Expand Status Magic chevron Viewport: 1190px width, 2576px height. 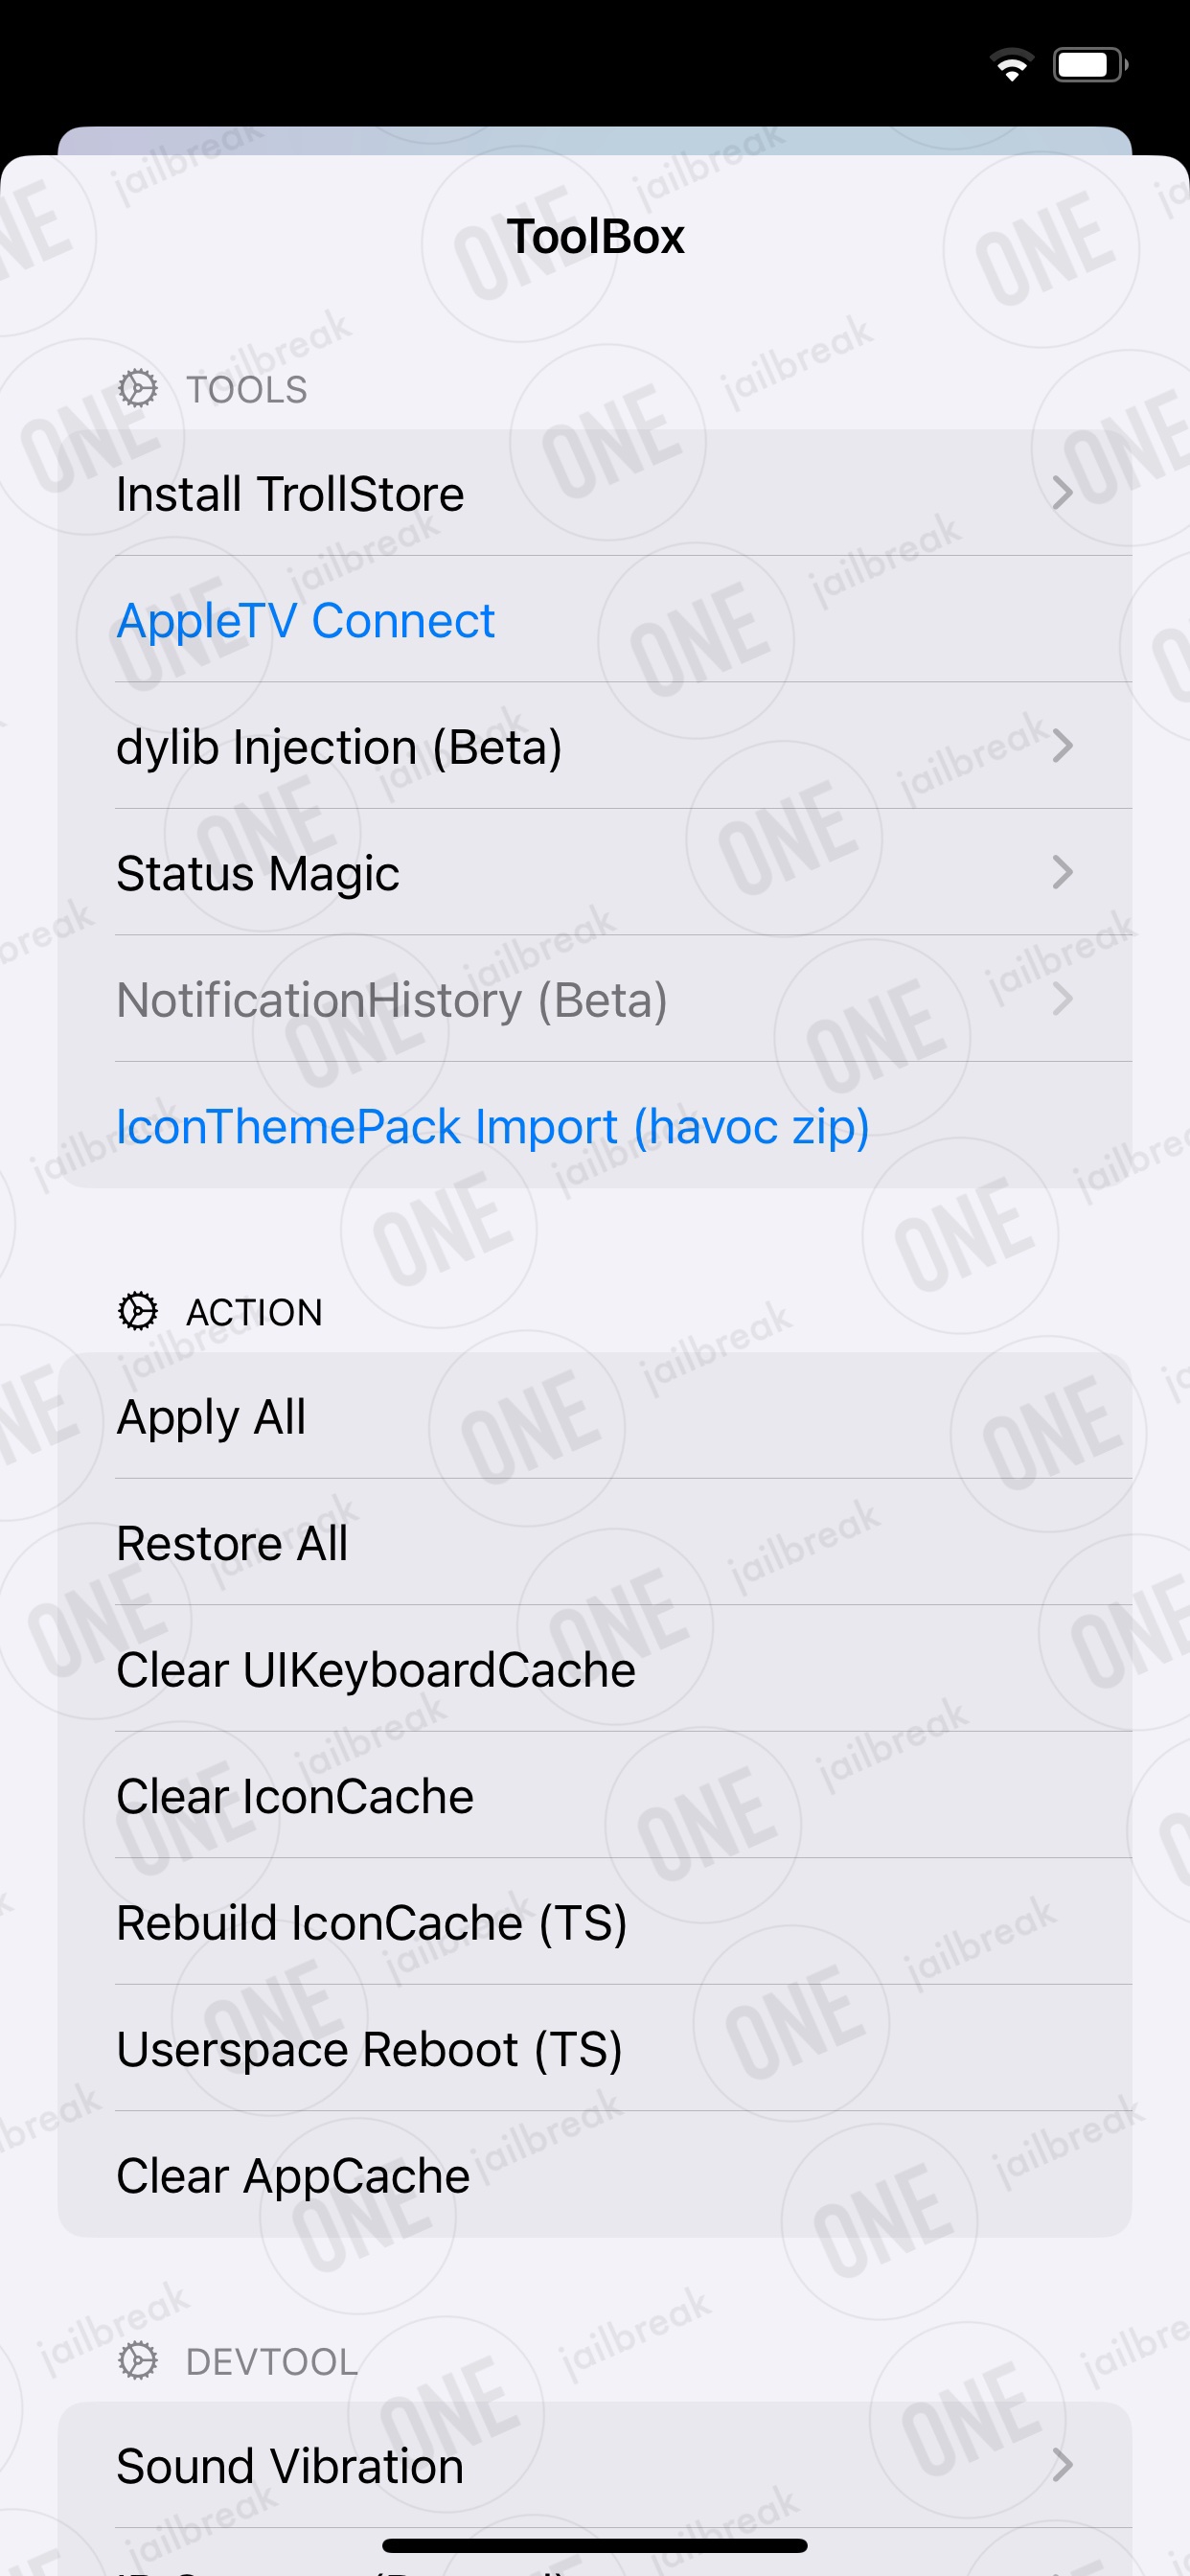1063,872
